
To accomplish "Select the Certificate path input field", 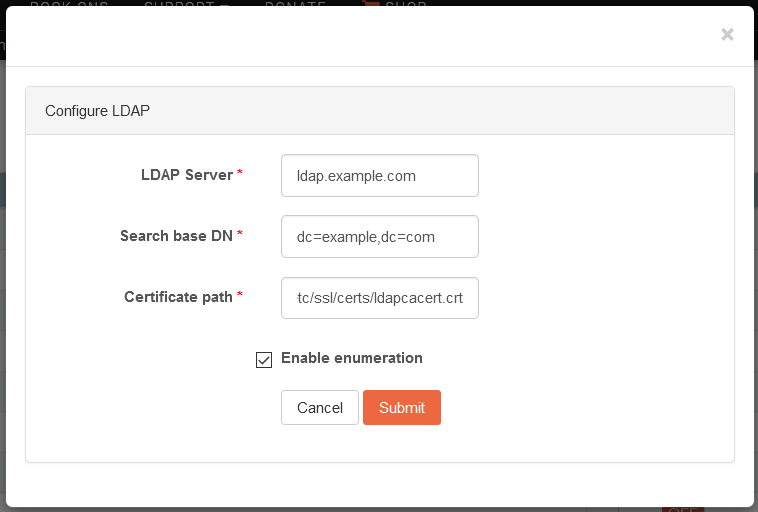I will click(380, 298).
